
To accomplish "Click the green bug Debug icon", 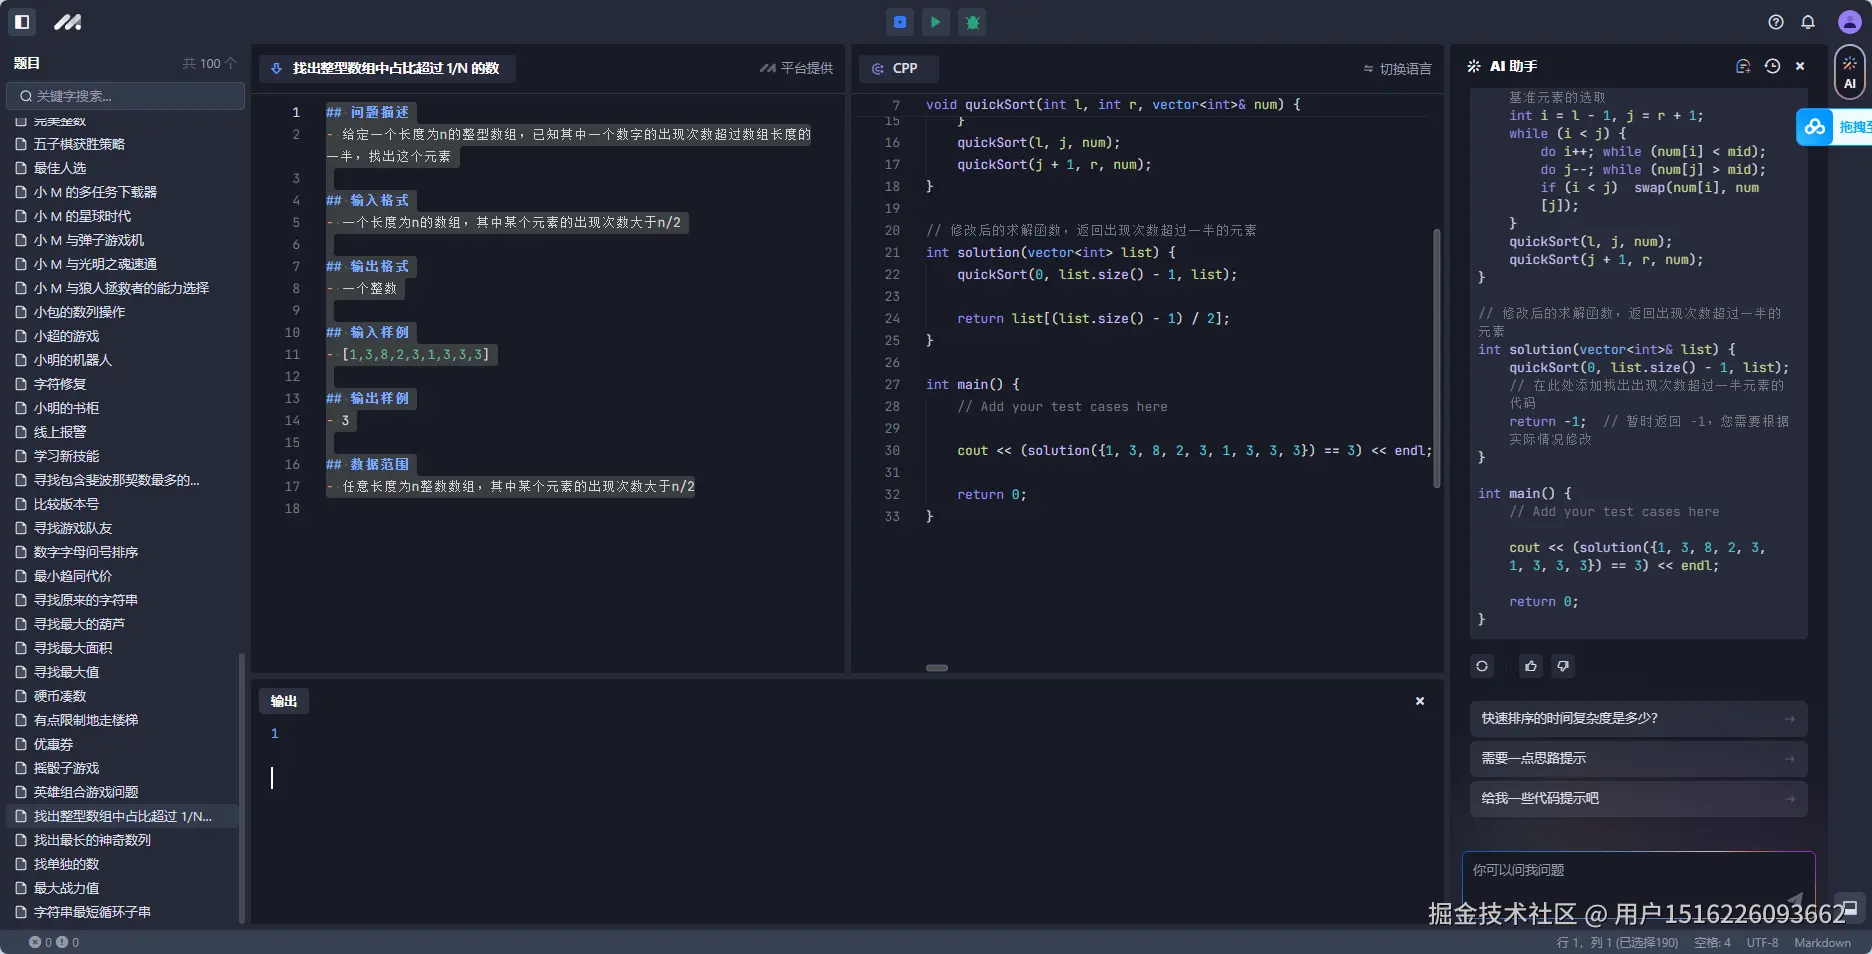I will 972,22.
